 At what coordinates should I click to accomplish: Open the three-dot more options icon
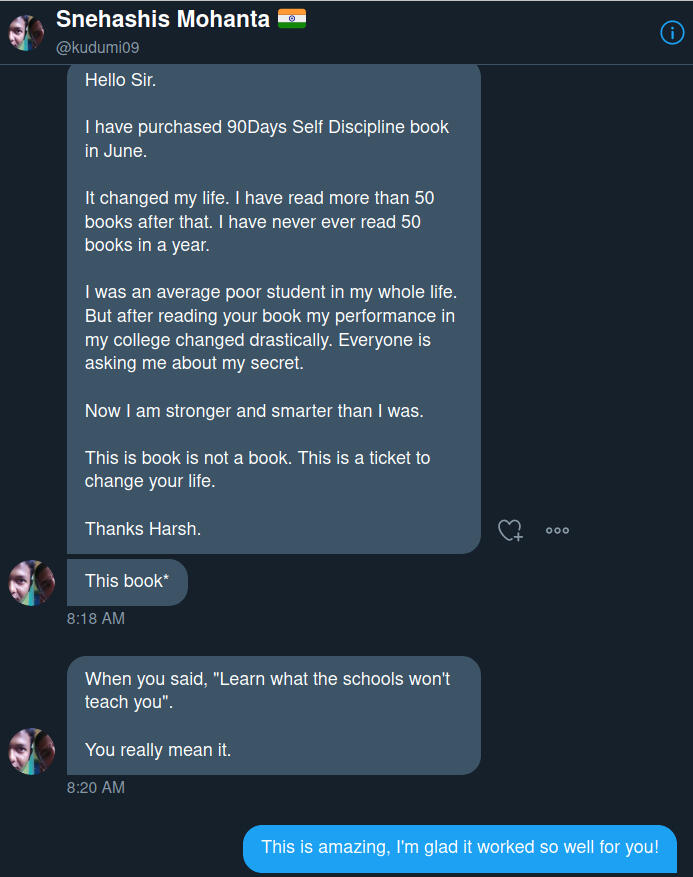click(557, 530)
